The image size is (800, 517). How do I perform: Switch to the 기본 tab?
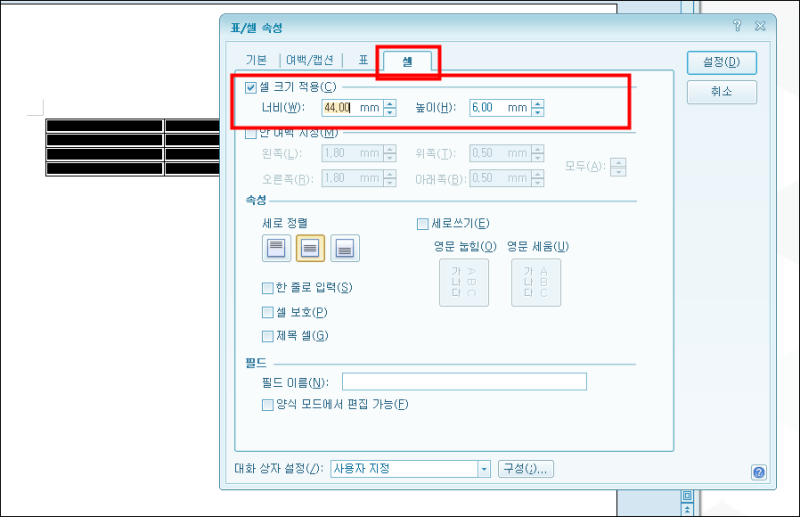point(256,60)
